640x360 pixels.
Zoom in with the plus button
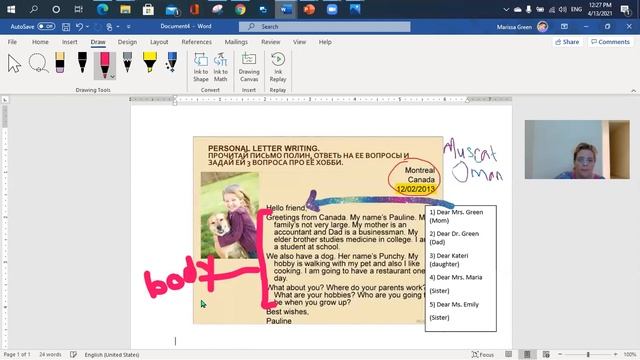(x=616, y=354)
